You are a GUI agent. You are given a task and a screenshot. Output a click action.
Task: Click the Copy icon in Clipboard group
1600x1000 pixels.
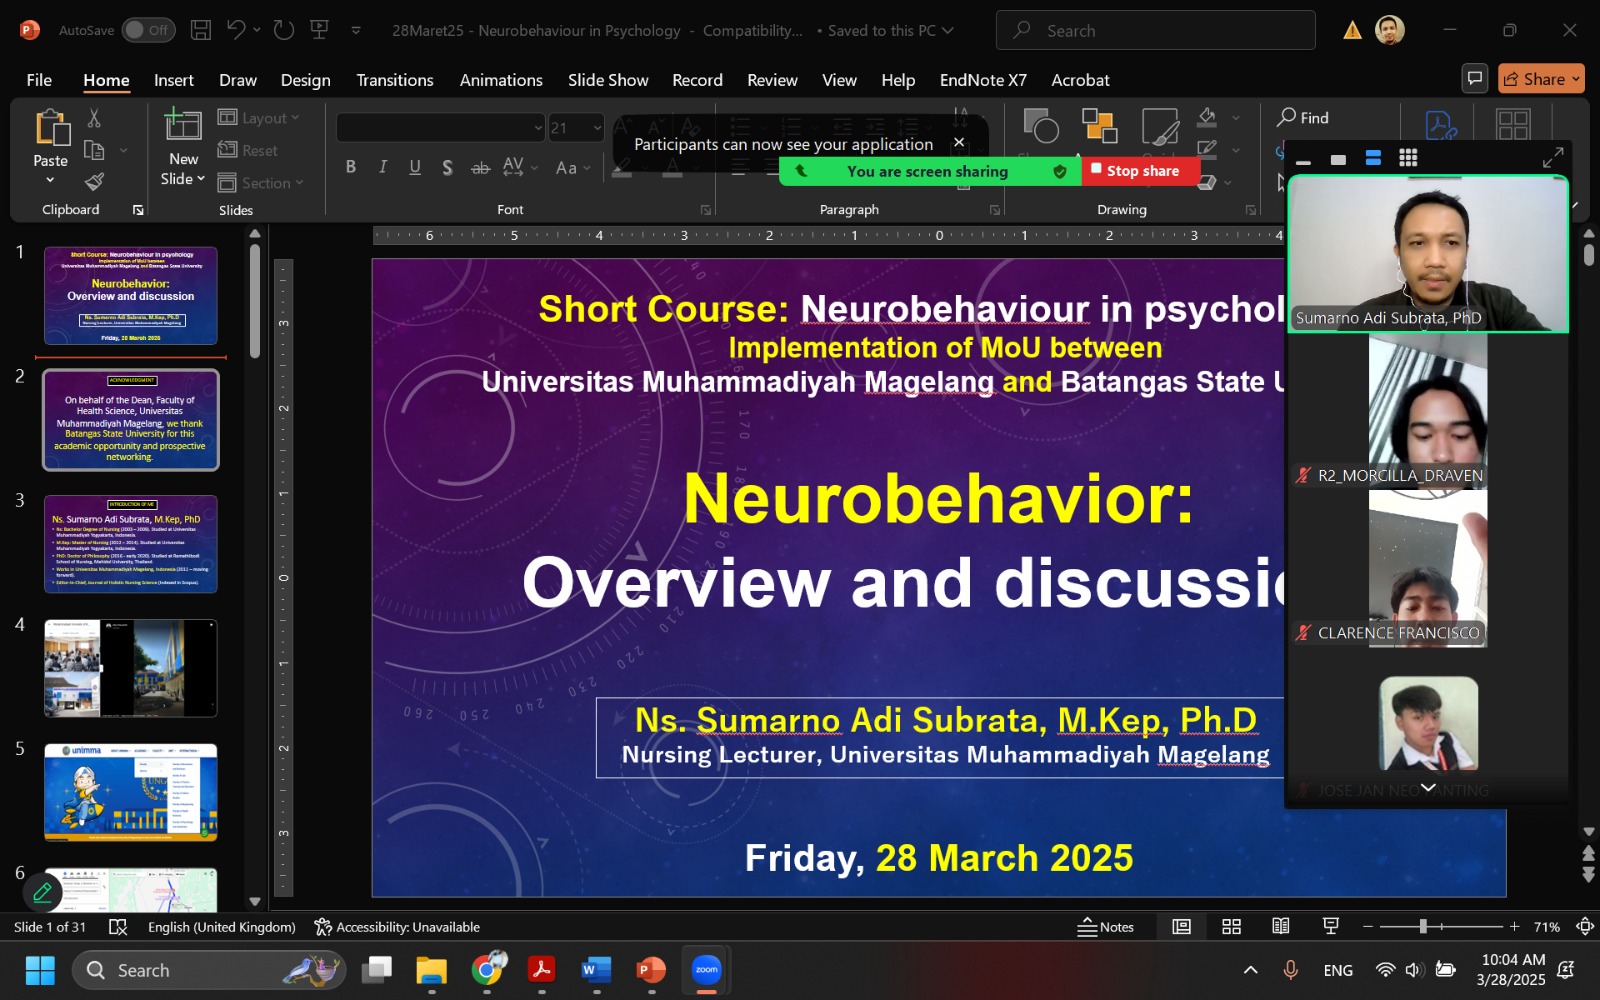pyautogui.click(x=94, y=151)
